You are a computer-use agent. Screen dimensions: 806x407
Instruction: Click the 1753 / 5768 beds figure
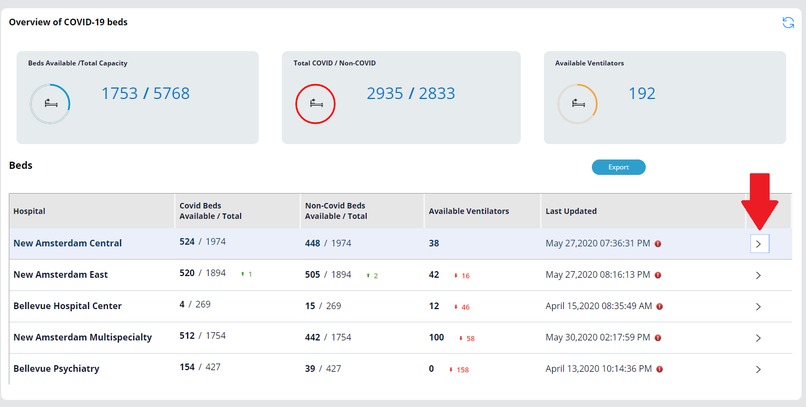[x=145, y=94]
